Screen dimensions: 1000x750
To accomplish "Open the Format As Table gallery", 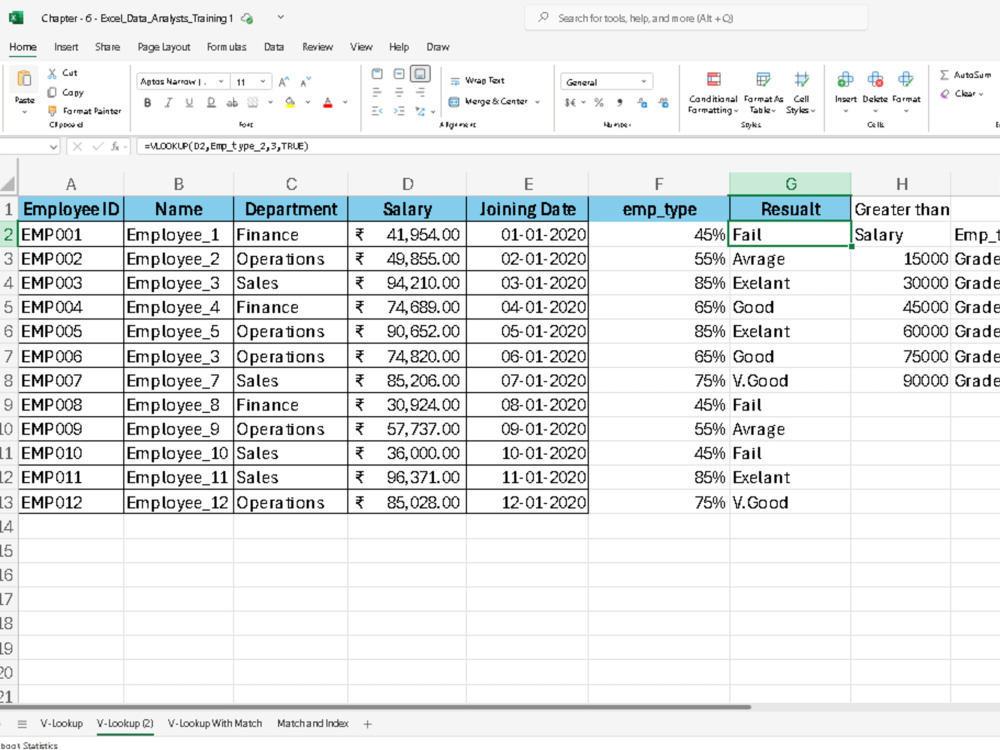I will tap(763, 92).
